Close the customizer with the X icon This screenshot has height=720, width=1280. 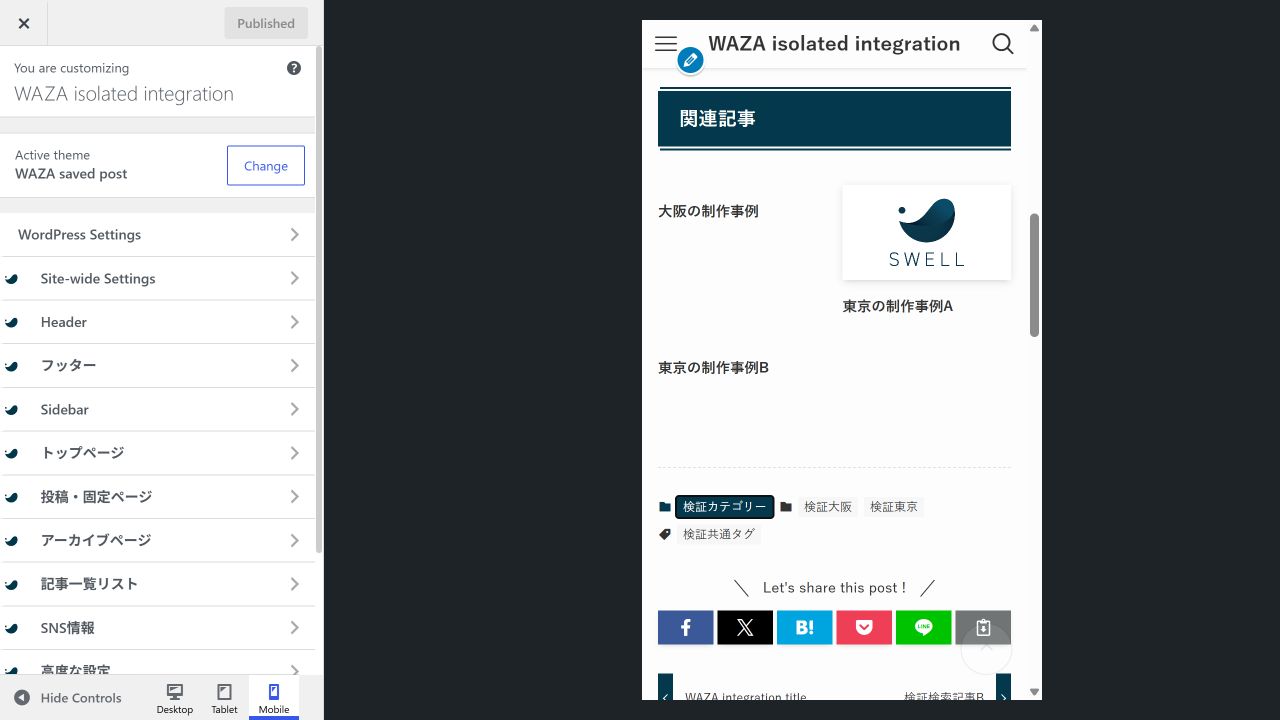coord(24,23)
